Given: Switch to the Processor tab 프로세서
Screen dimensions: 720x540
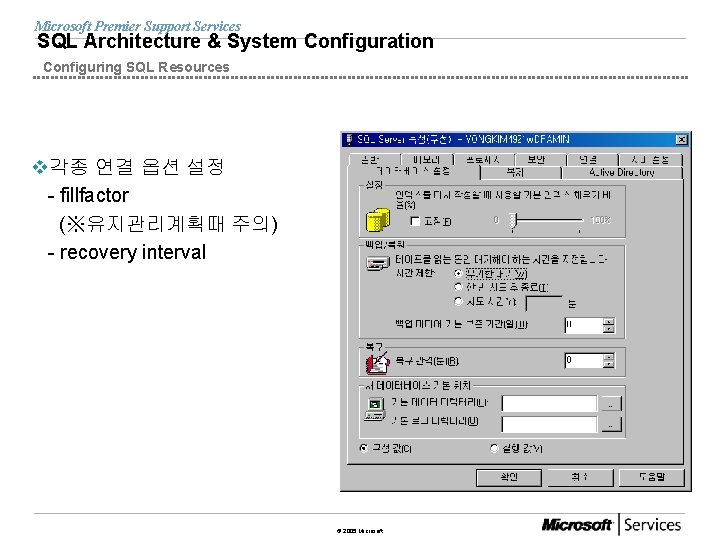Looking at the screenshot, I should (483, 160).
